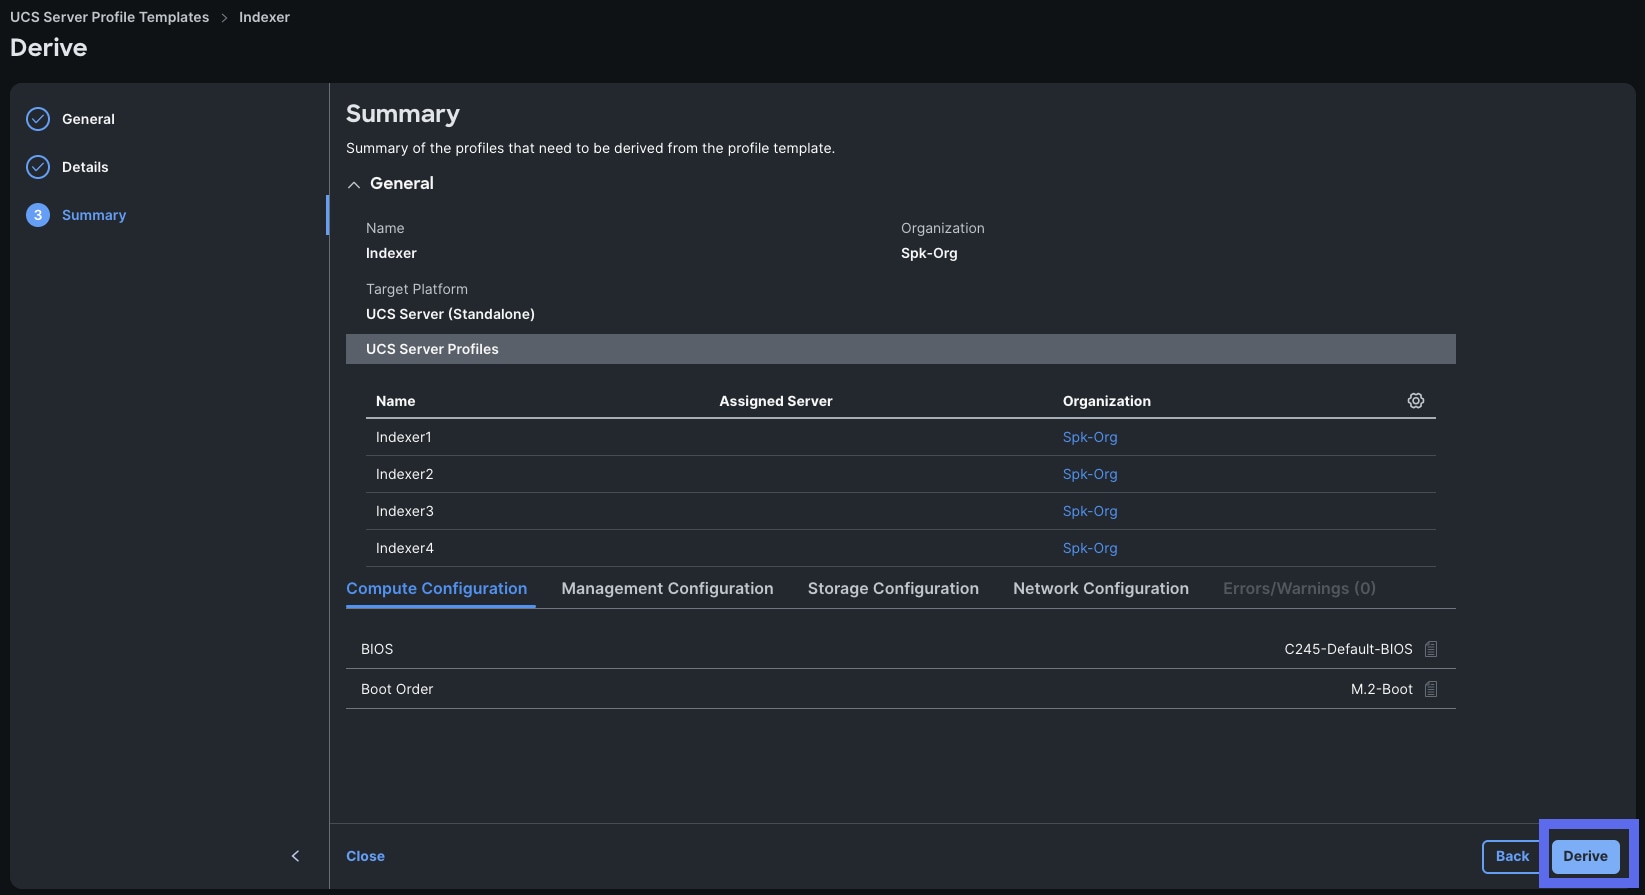Open table settings gear icon
1645x895 pixels.
[1415, 401]
